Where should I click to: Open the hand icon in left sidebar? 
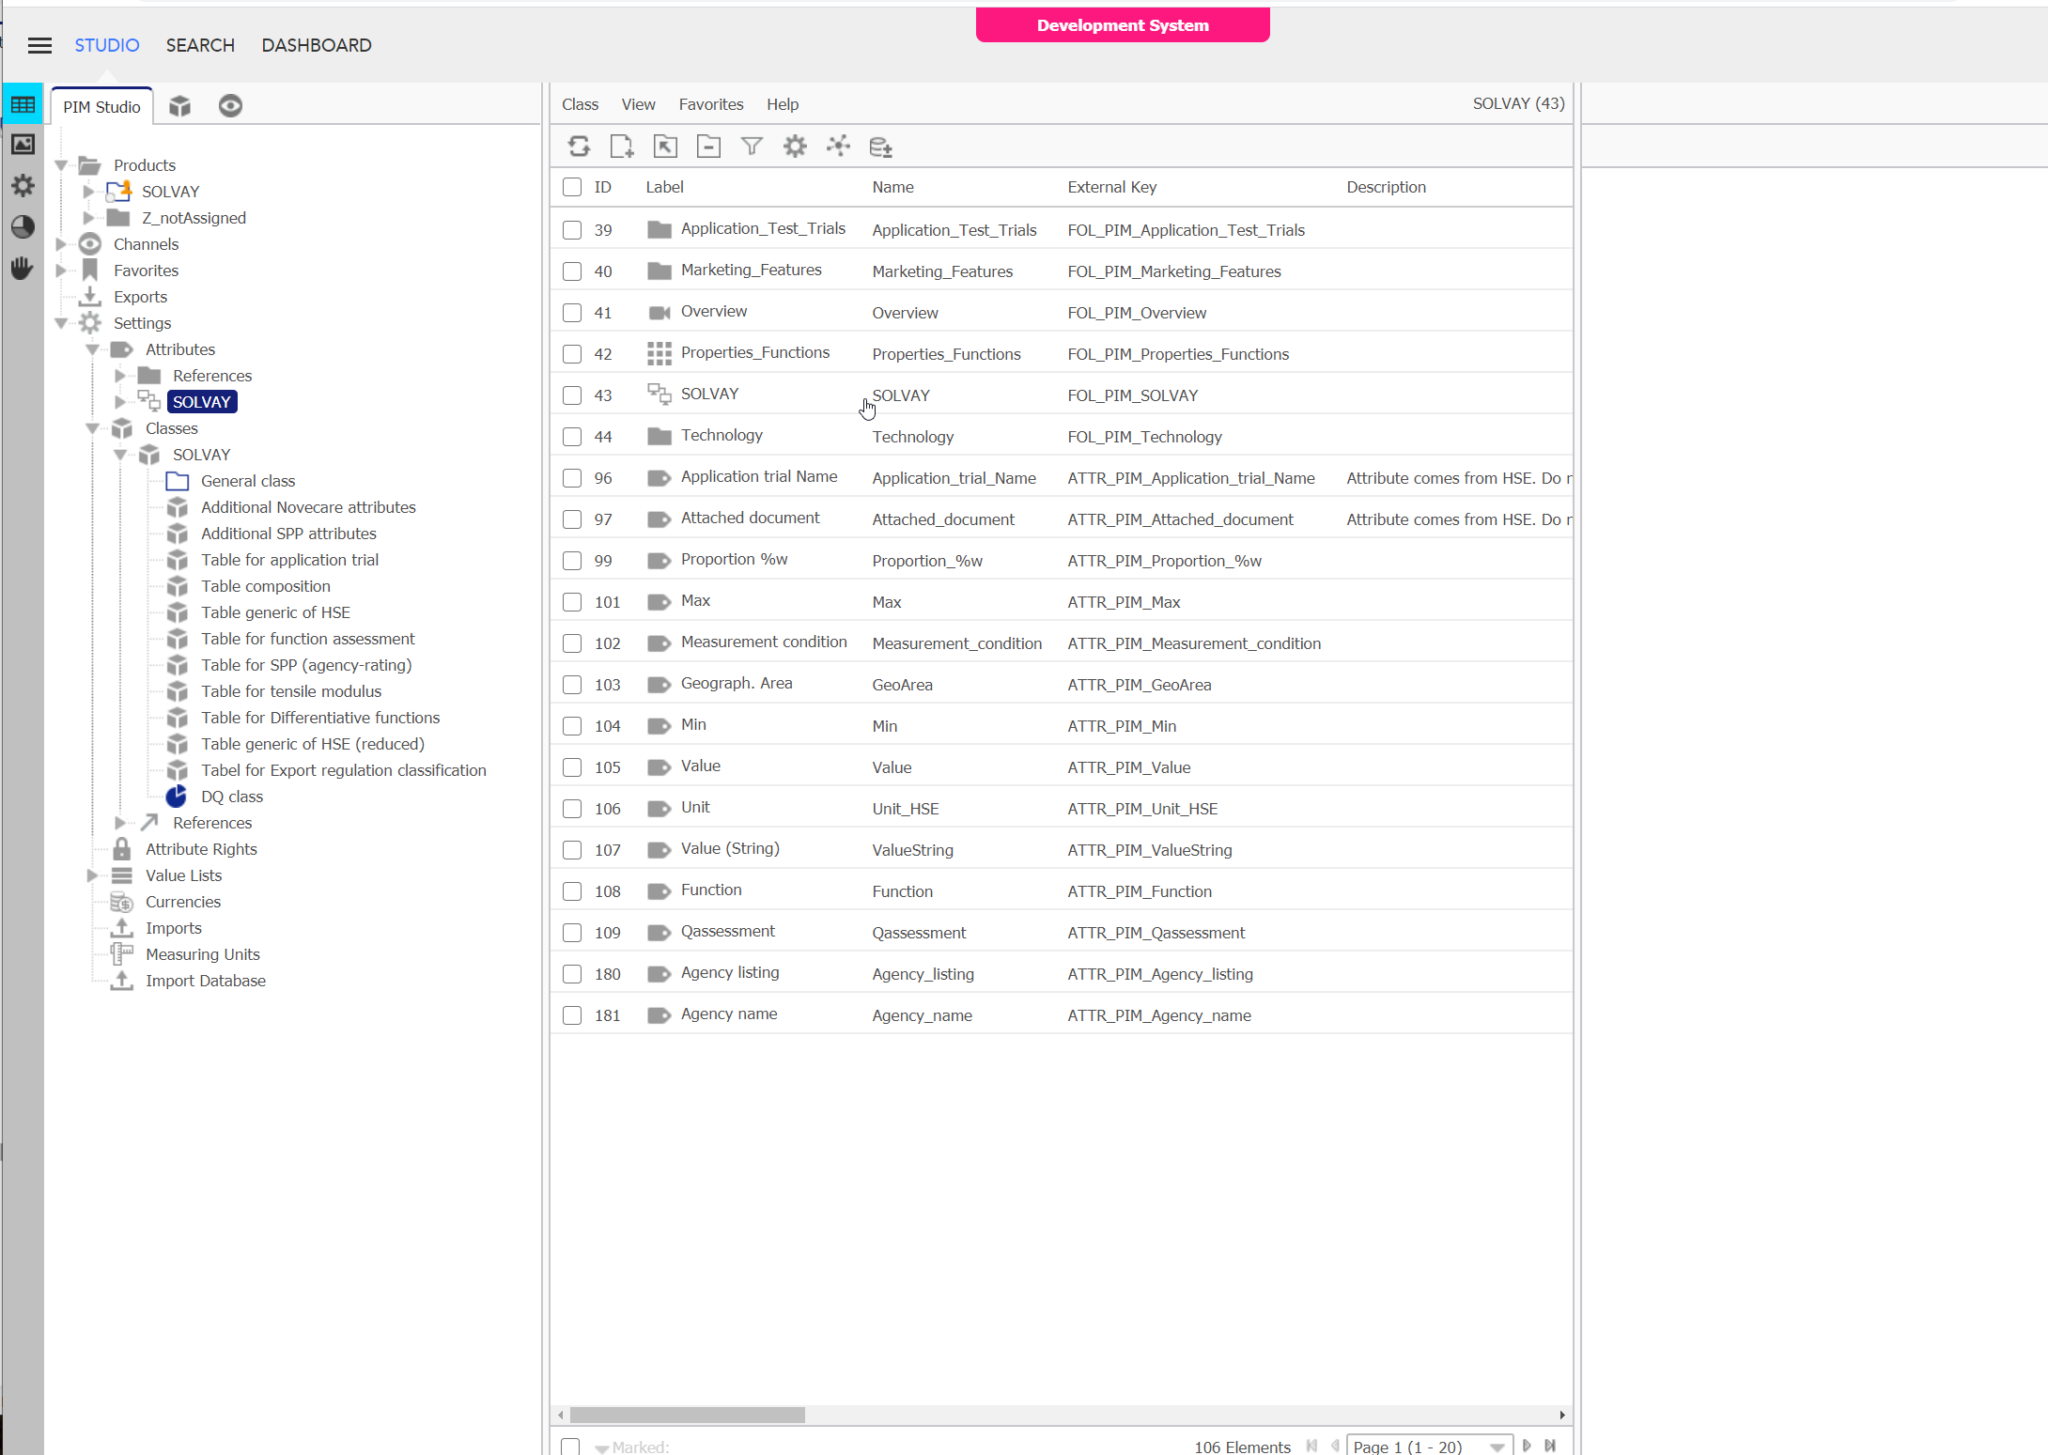click(x=22, y=268)
